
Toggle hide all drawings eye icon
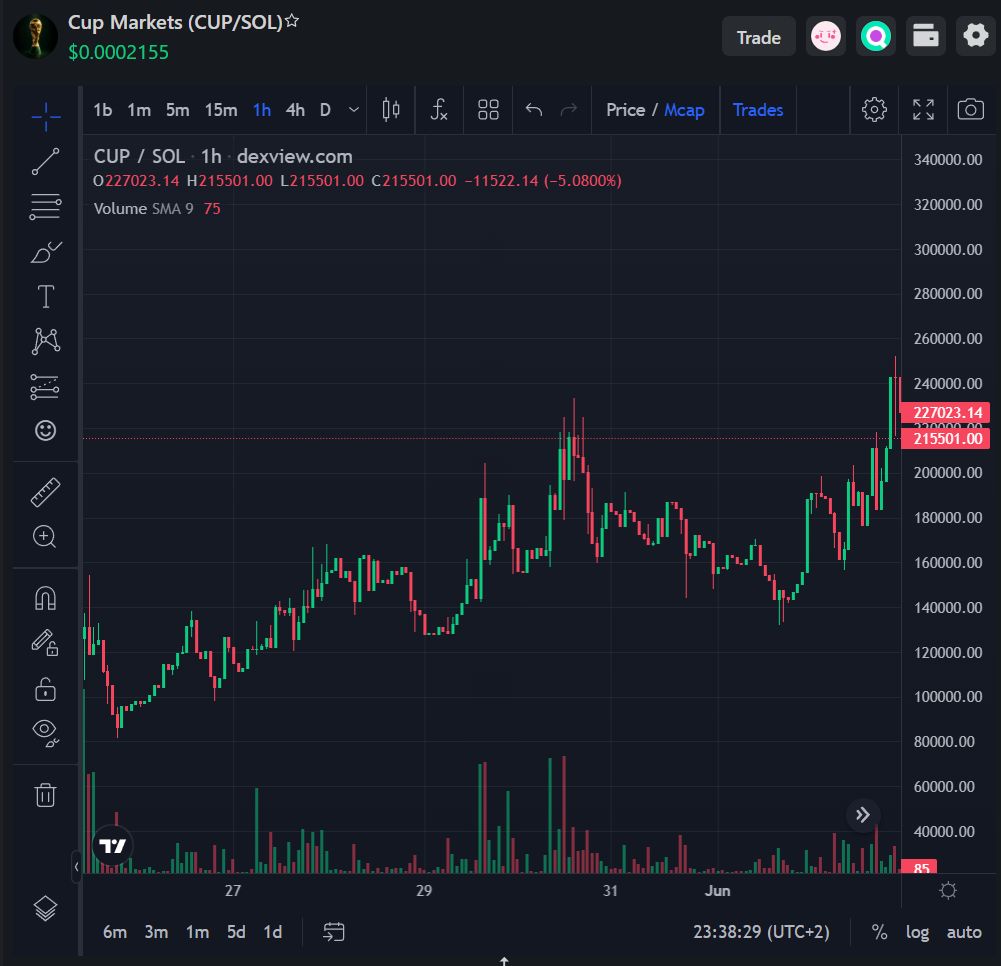(46, 733)
